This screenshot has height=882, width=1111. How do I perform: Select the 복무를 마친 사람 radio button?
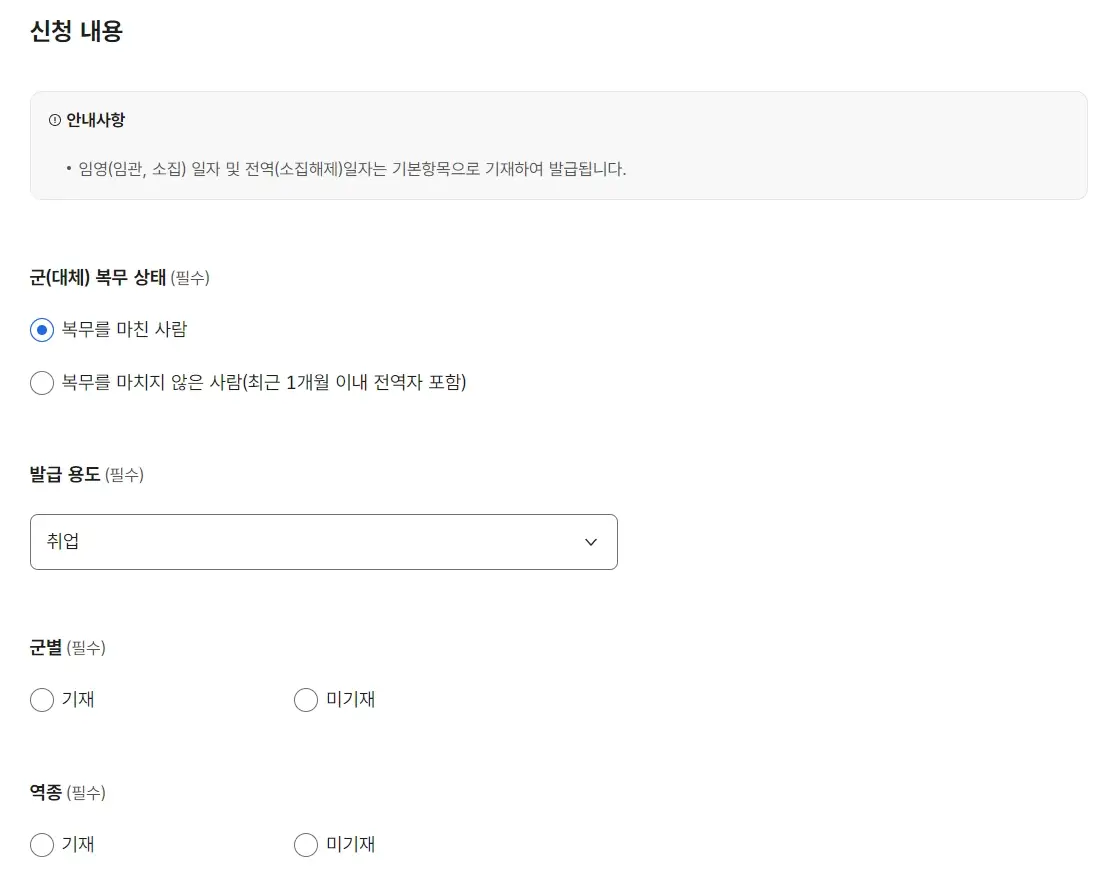click(41, 329)
